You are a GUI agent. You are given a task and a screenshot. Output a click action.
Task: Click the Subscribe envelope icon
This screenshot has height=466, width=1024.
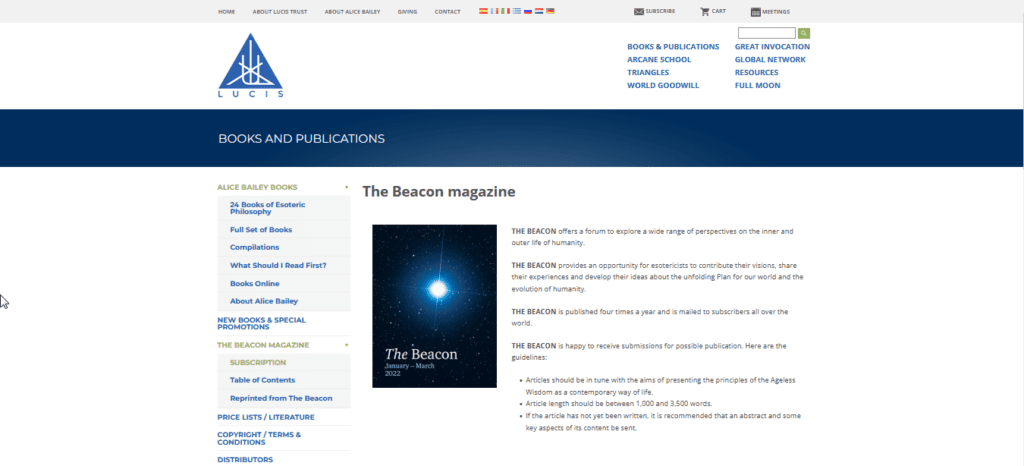coord(639,12)
